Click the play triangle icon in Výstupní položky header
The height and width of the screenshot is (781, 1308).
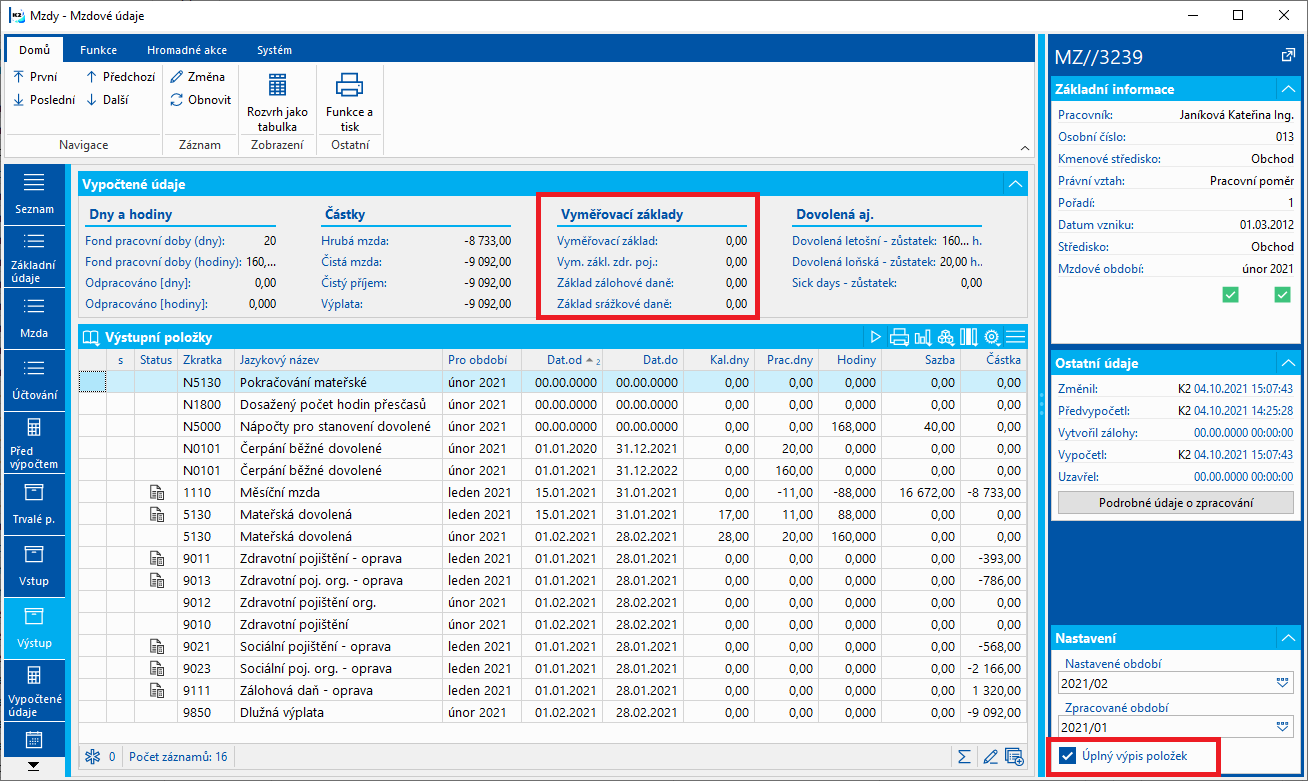(x=876, y=337)
